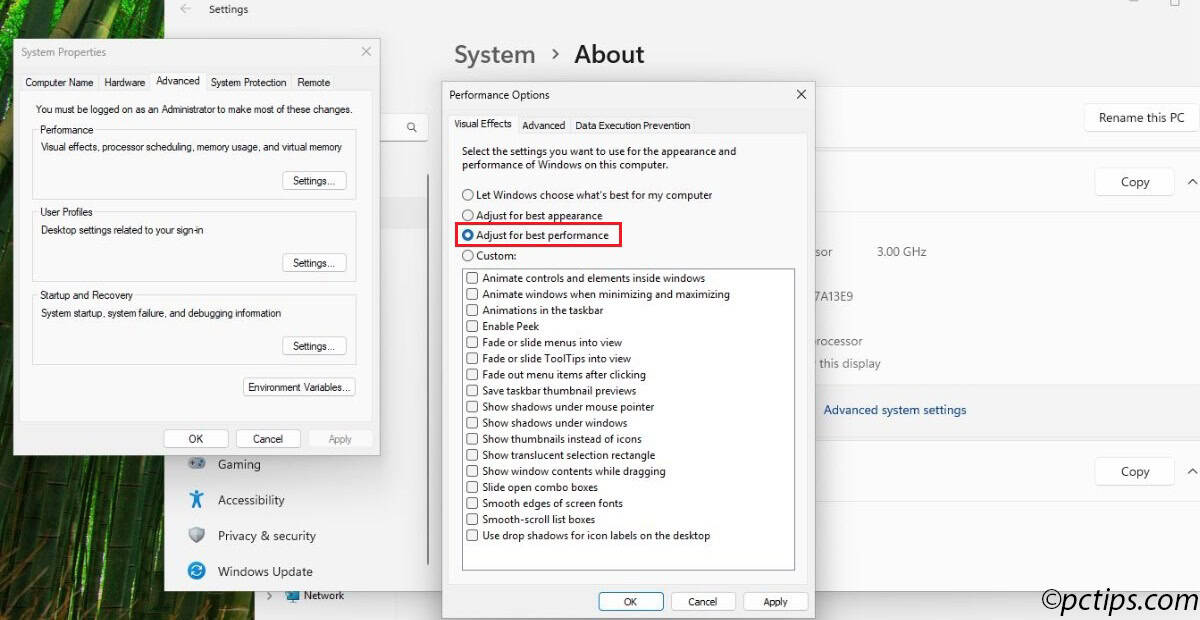
Task: Click System in the Settings breadcrumb
Action: [494, 55]
